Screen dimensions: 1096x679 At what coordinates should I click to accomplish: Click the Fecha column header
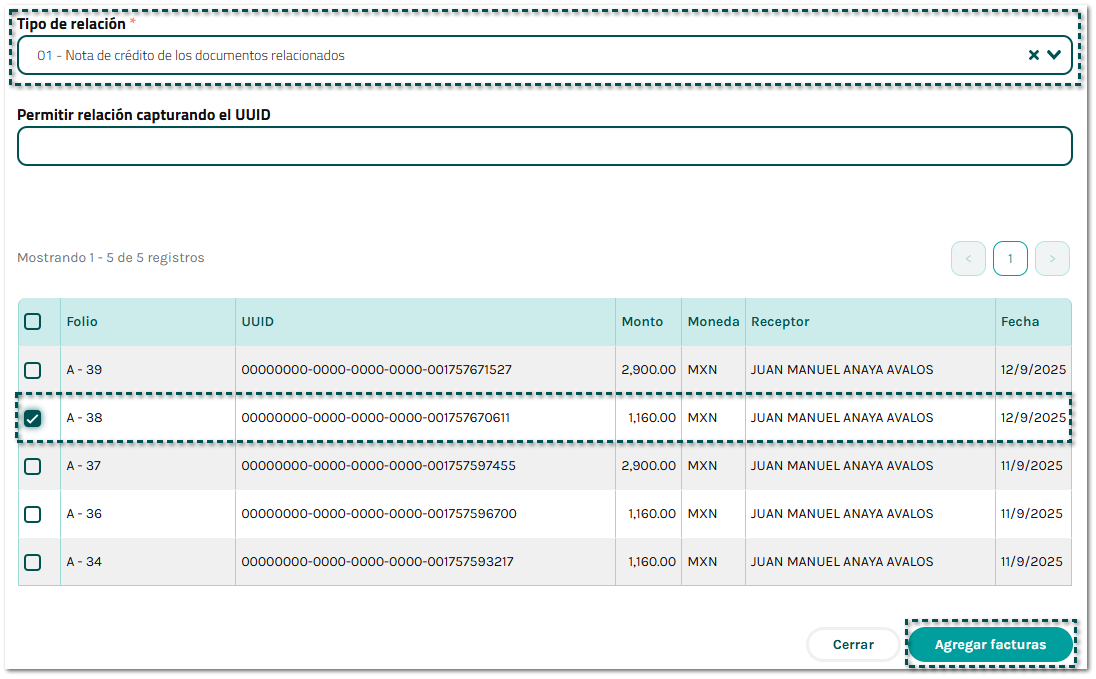coord(1019,322)
